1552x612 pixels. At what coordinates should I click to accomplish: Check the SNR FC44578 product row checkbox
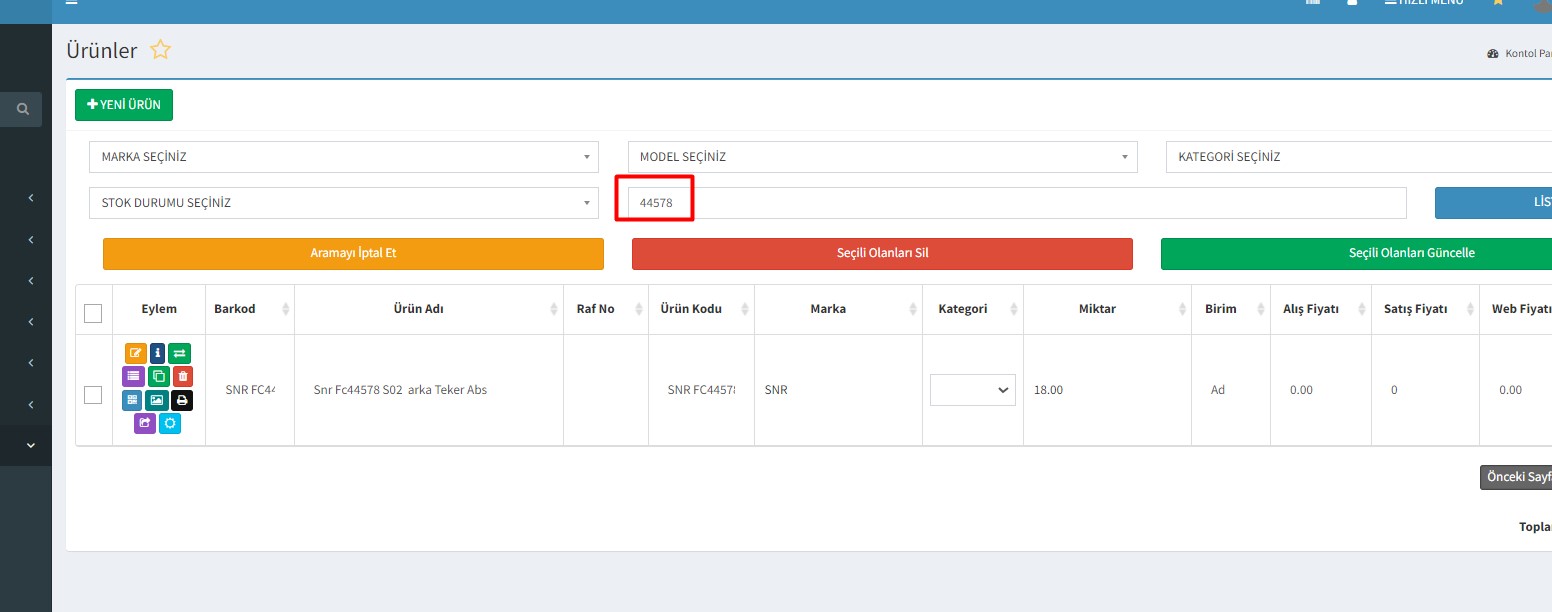pyautogui.click(x=93, y=395)
